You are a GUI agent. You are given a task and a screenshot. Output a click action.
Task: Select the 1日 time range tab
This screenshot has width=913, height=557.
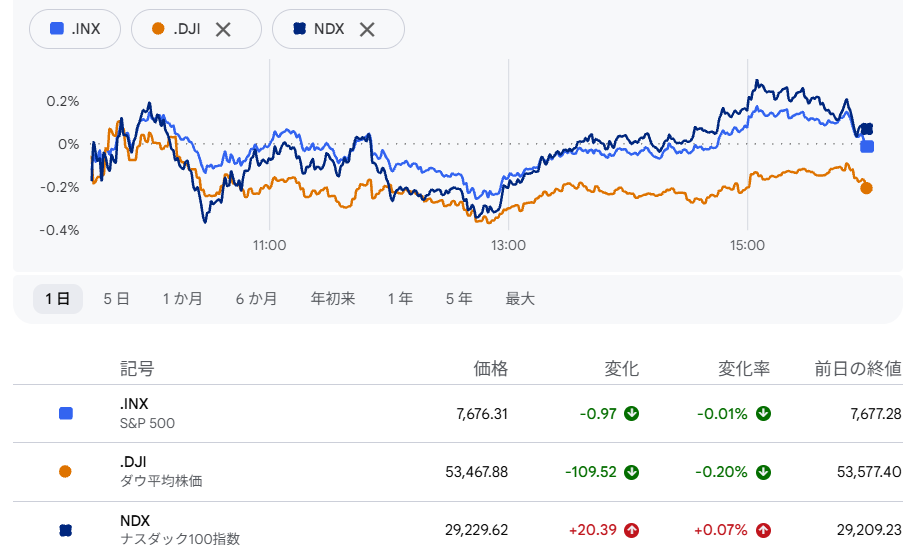coord(58,299)
